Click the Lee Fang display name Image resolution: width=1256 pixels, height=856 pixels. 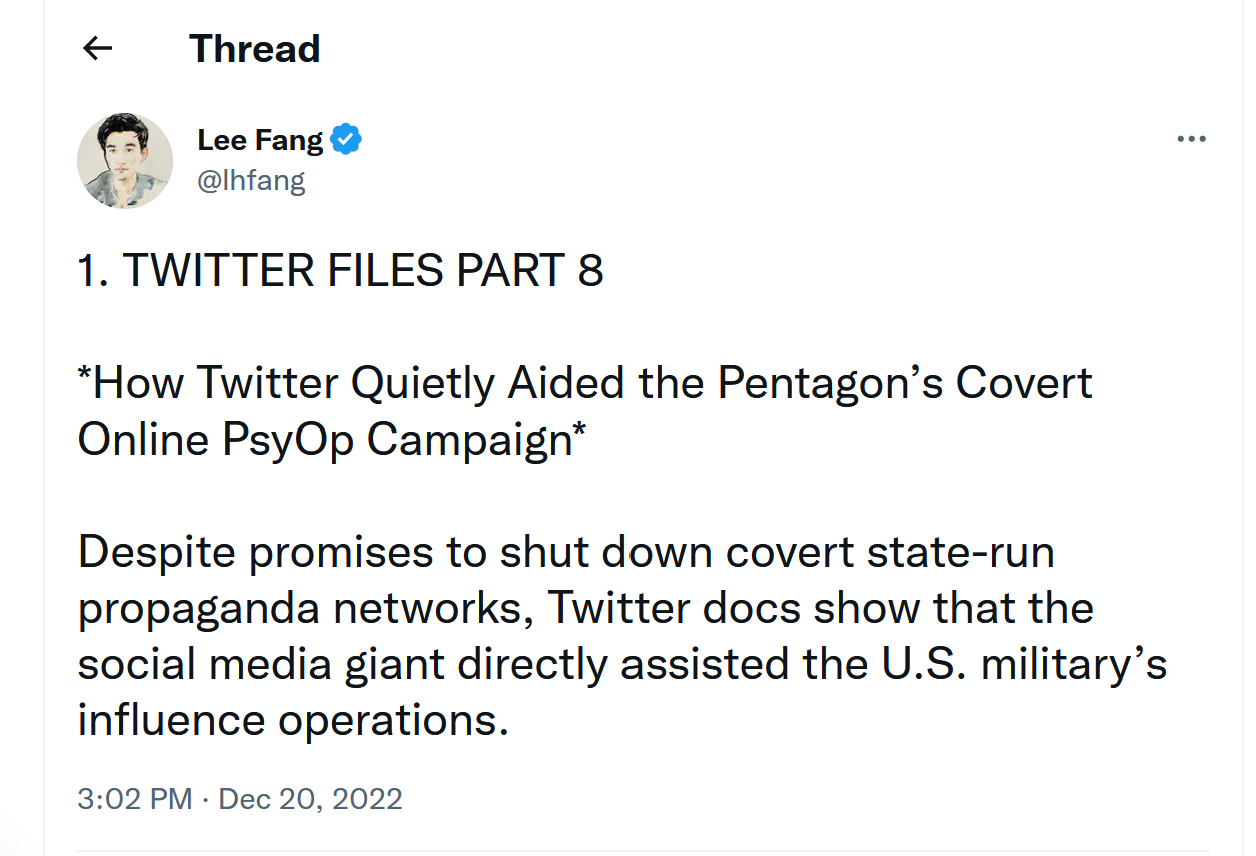260,140
